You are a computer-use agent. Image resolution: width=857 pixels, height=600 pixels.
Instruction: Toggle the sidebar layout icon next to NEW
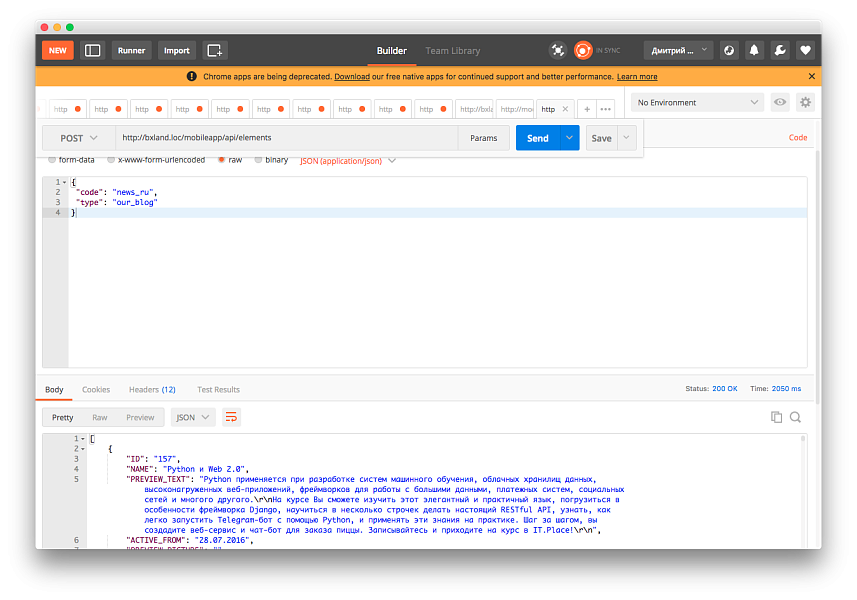point(91,49)
